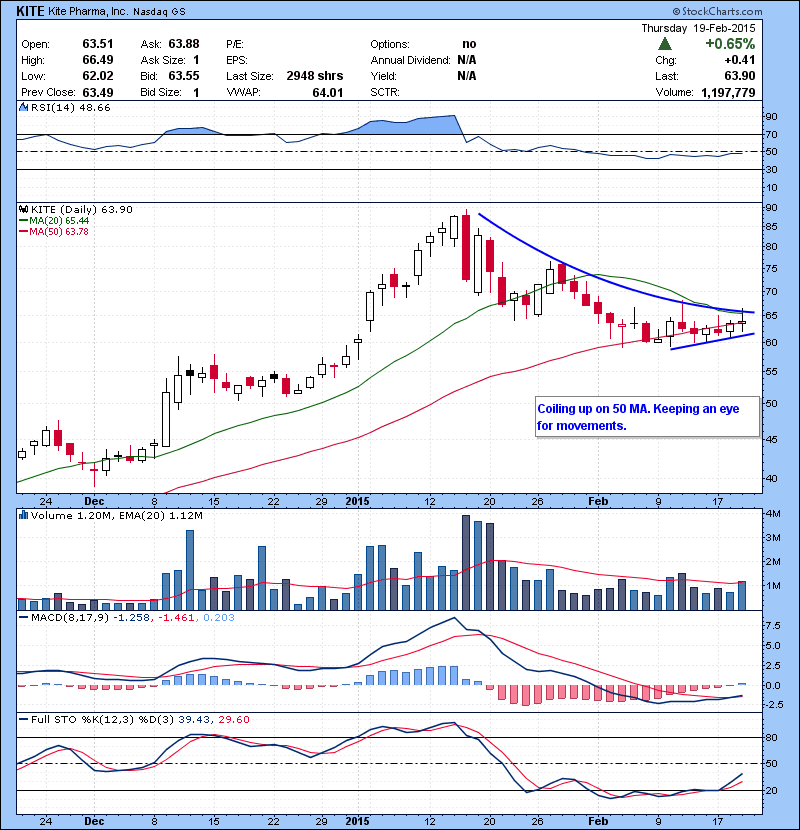Select the green MA(20) legend marker

pyautogui.click(x=24, y=220)
